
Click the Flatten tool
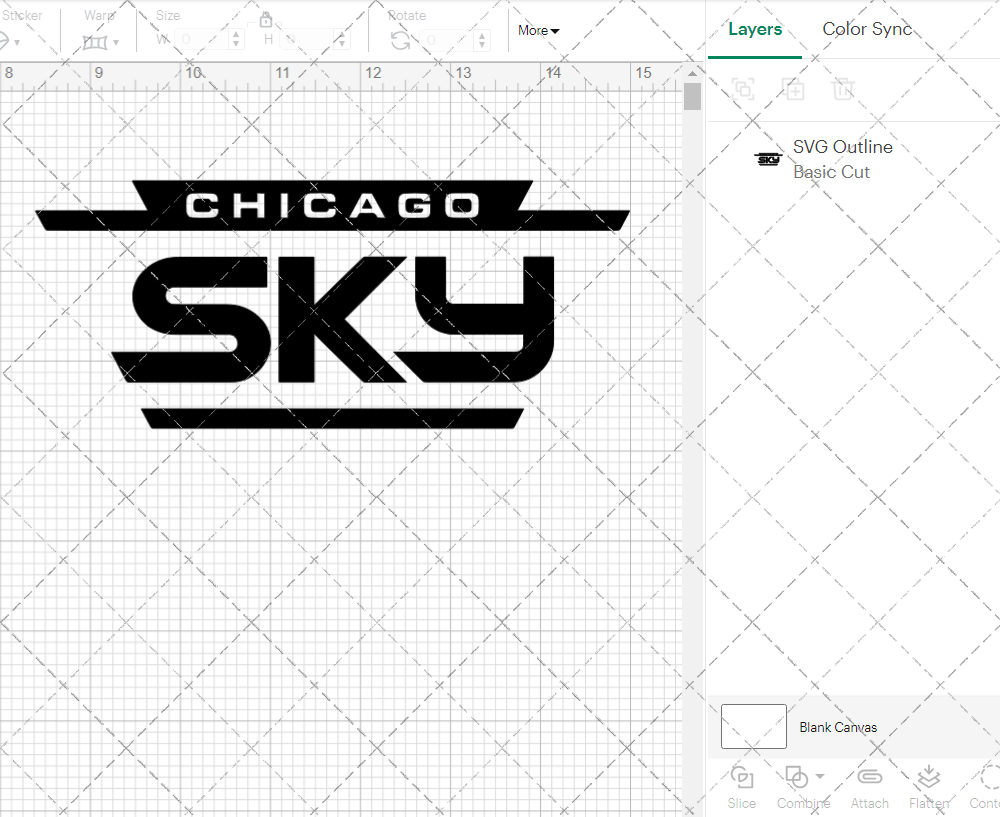coord(928,786)
